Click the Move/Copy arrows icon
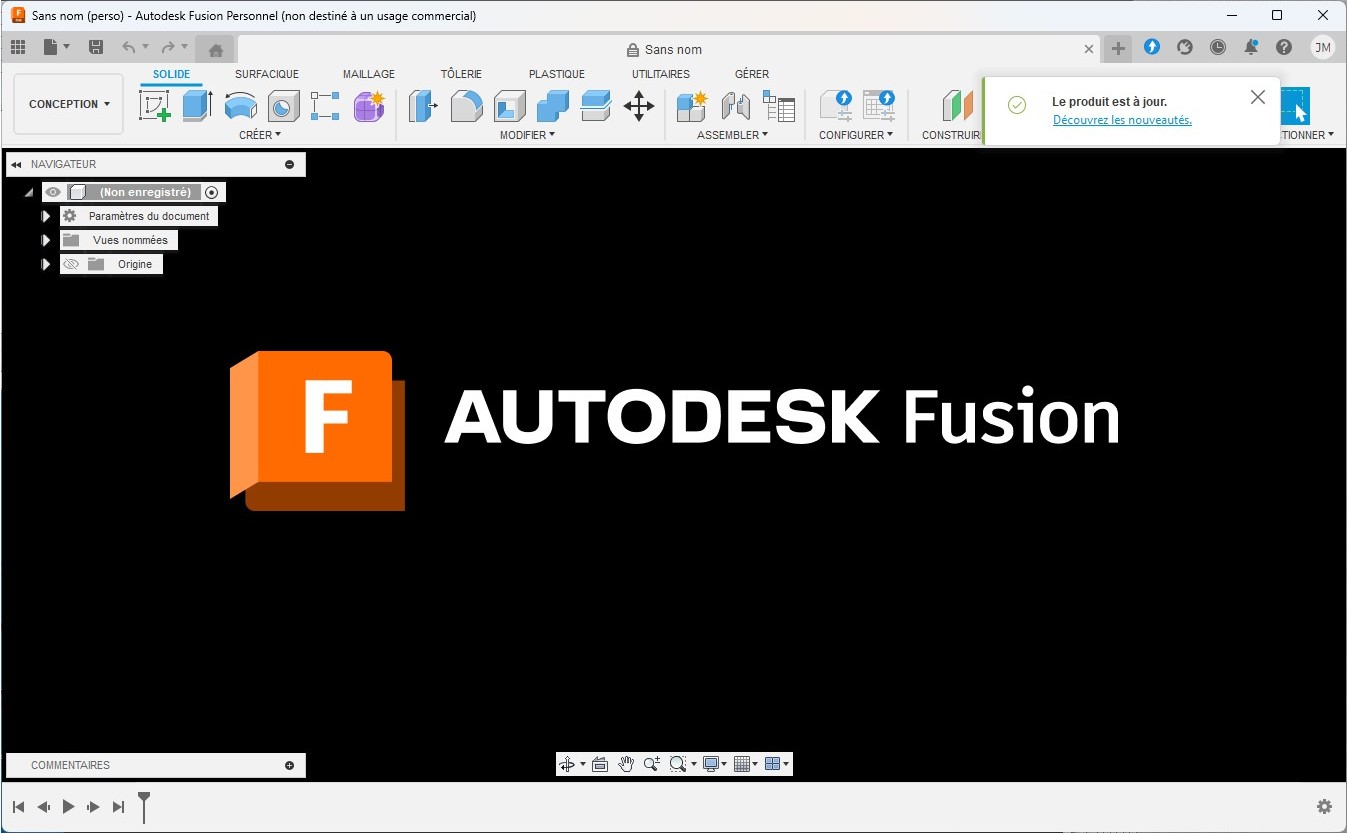The image size is (1347, 833). [x=638, y=105]
